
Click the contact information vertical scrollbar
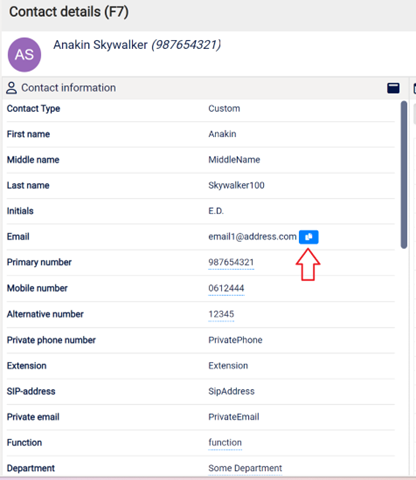coord(404,175)
